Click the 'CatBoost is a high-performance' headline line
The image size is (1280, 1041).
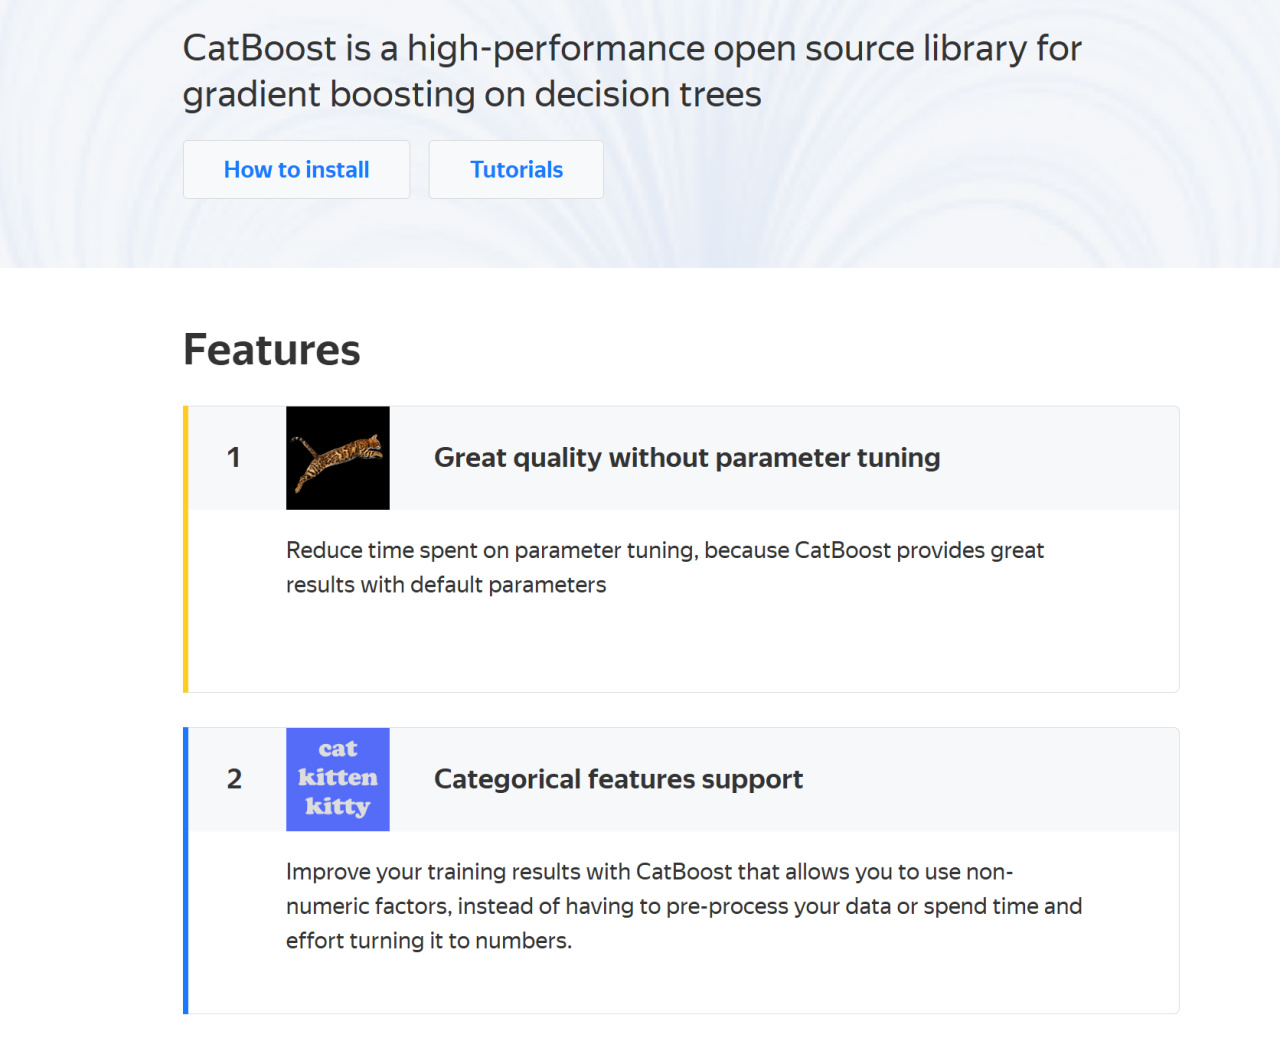pos(632,48)
